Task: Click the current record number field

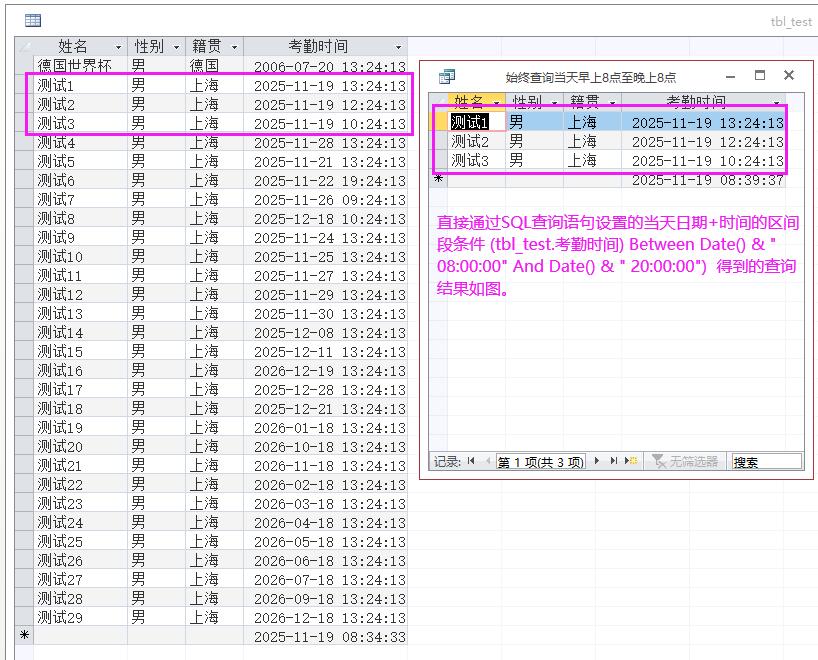Action: (540, 462)
